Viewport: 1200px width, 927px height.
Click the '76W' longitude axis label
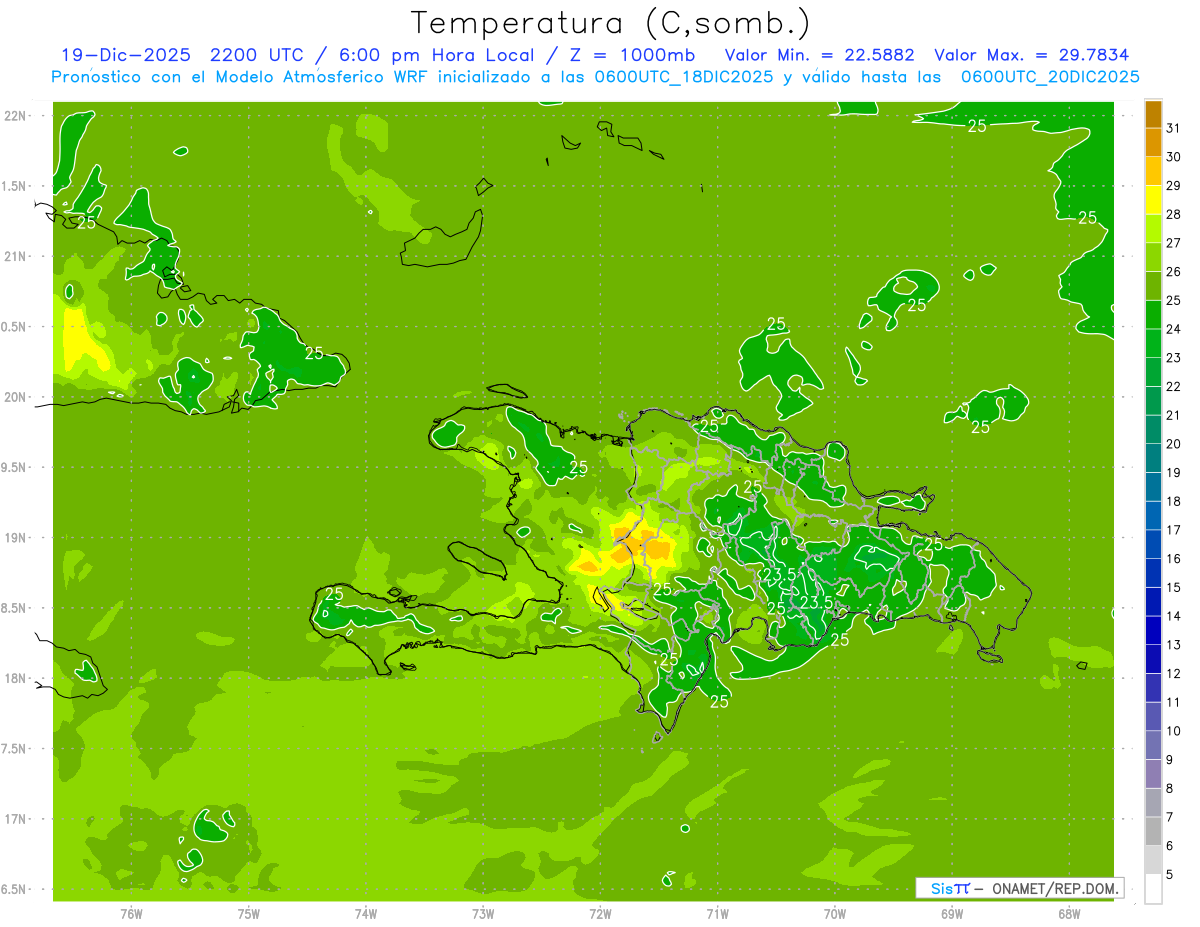(131, 913)
